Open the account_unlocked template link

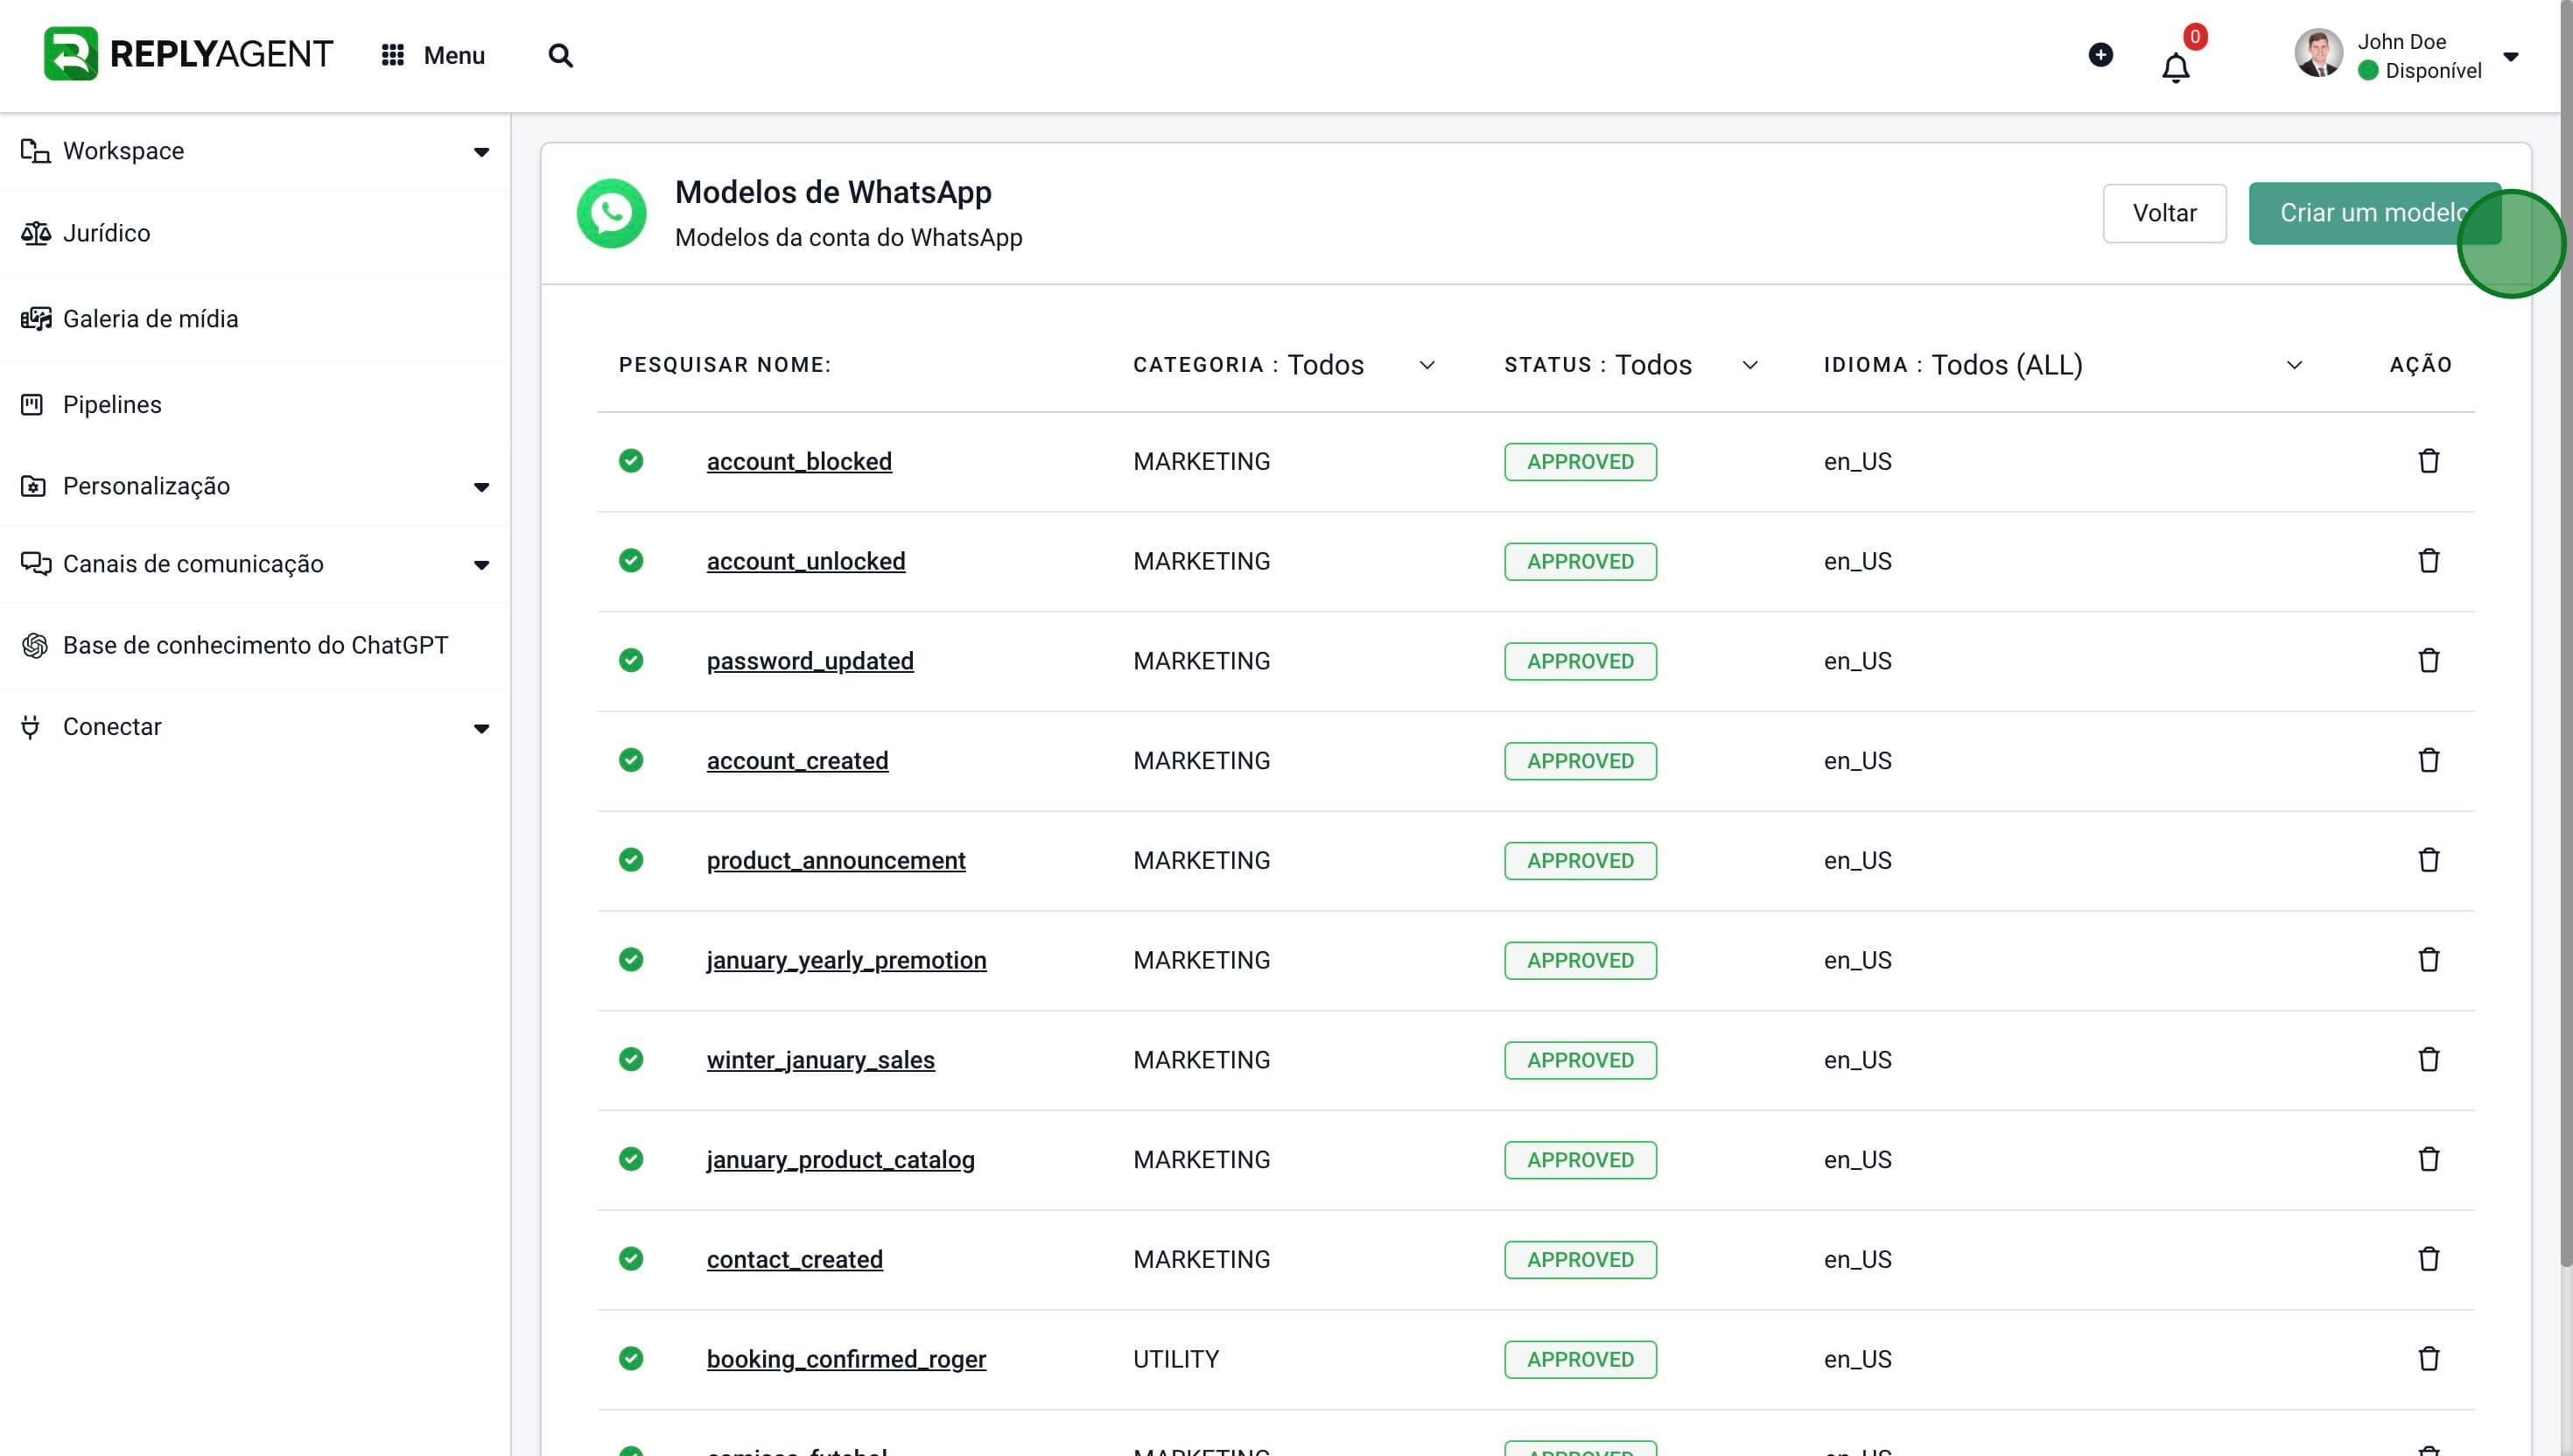point(805,562)
